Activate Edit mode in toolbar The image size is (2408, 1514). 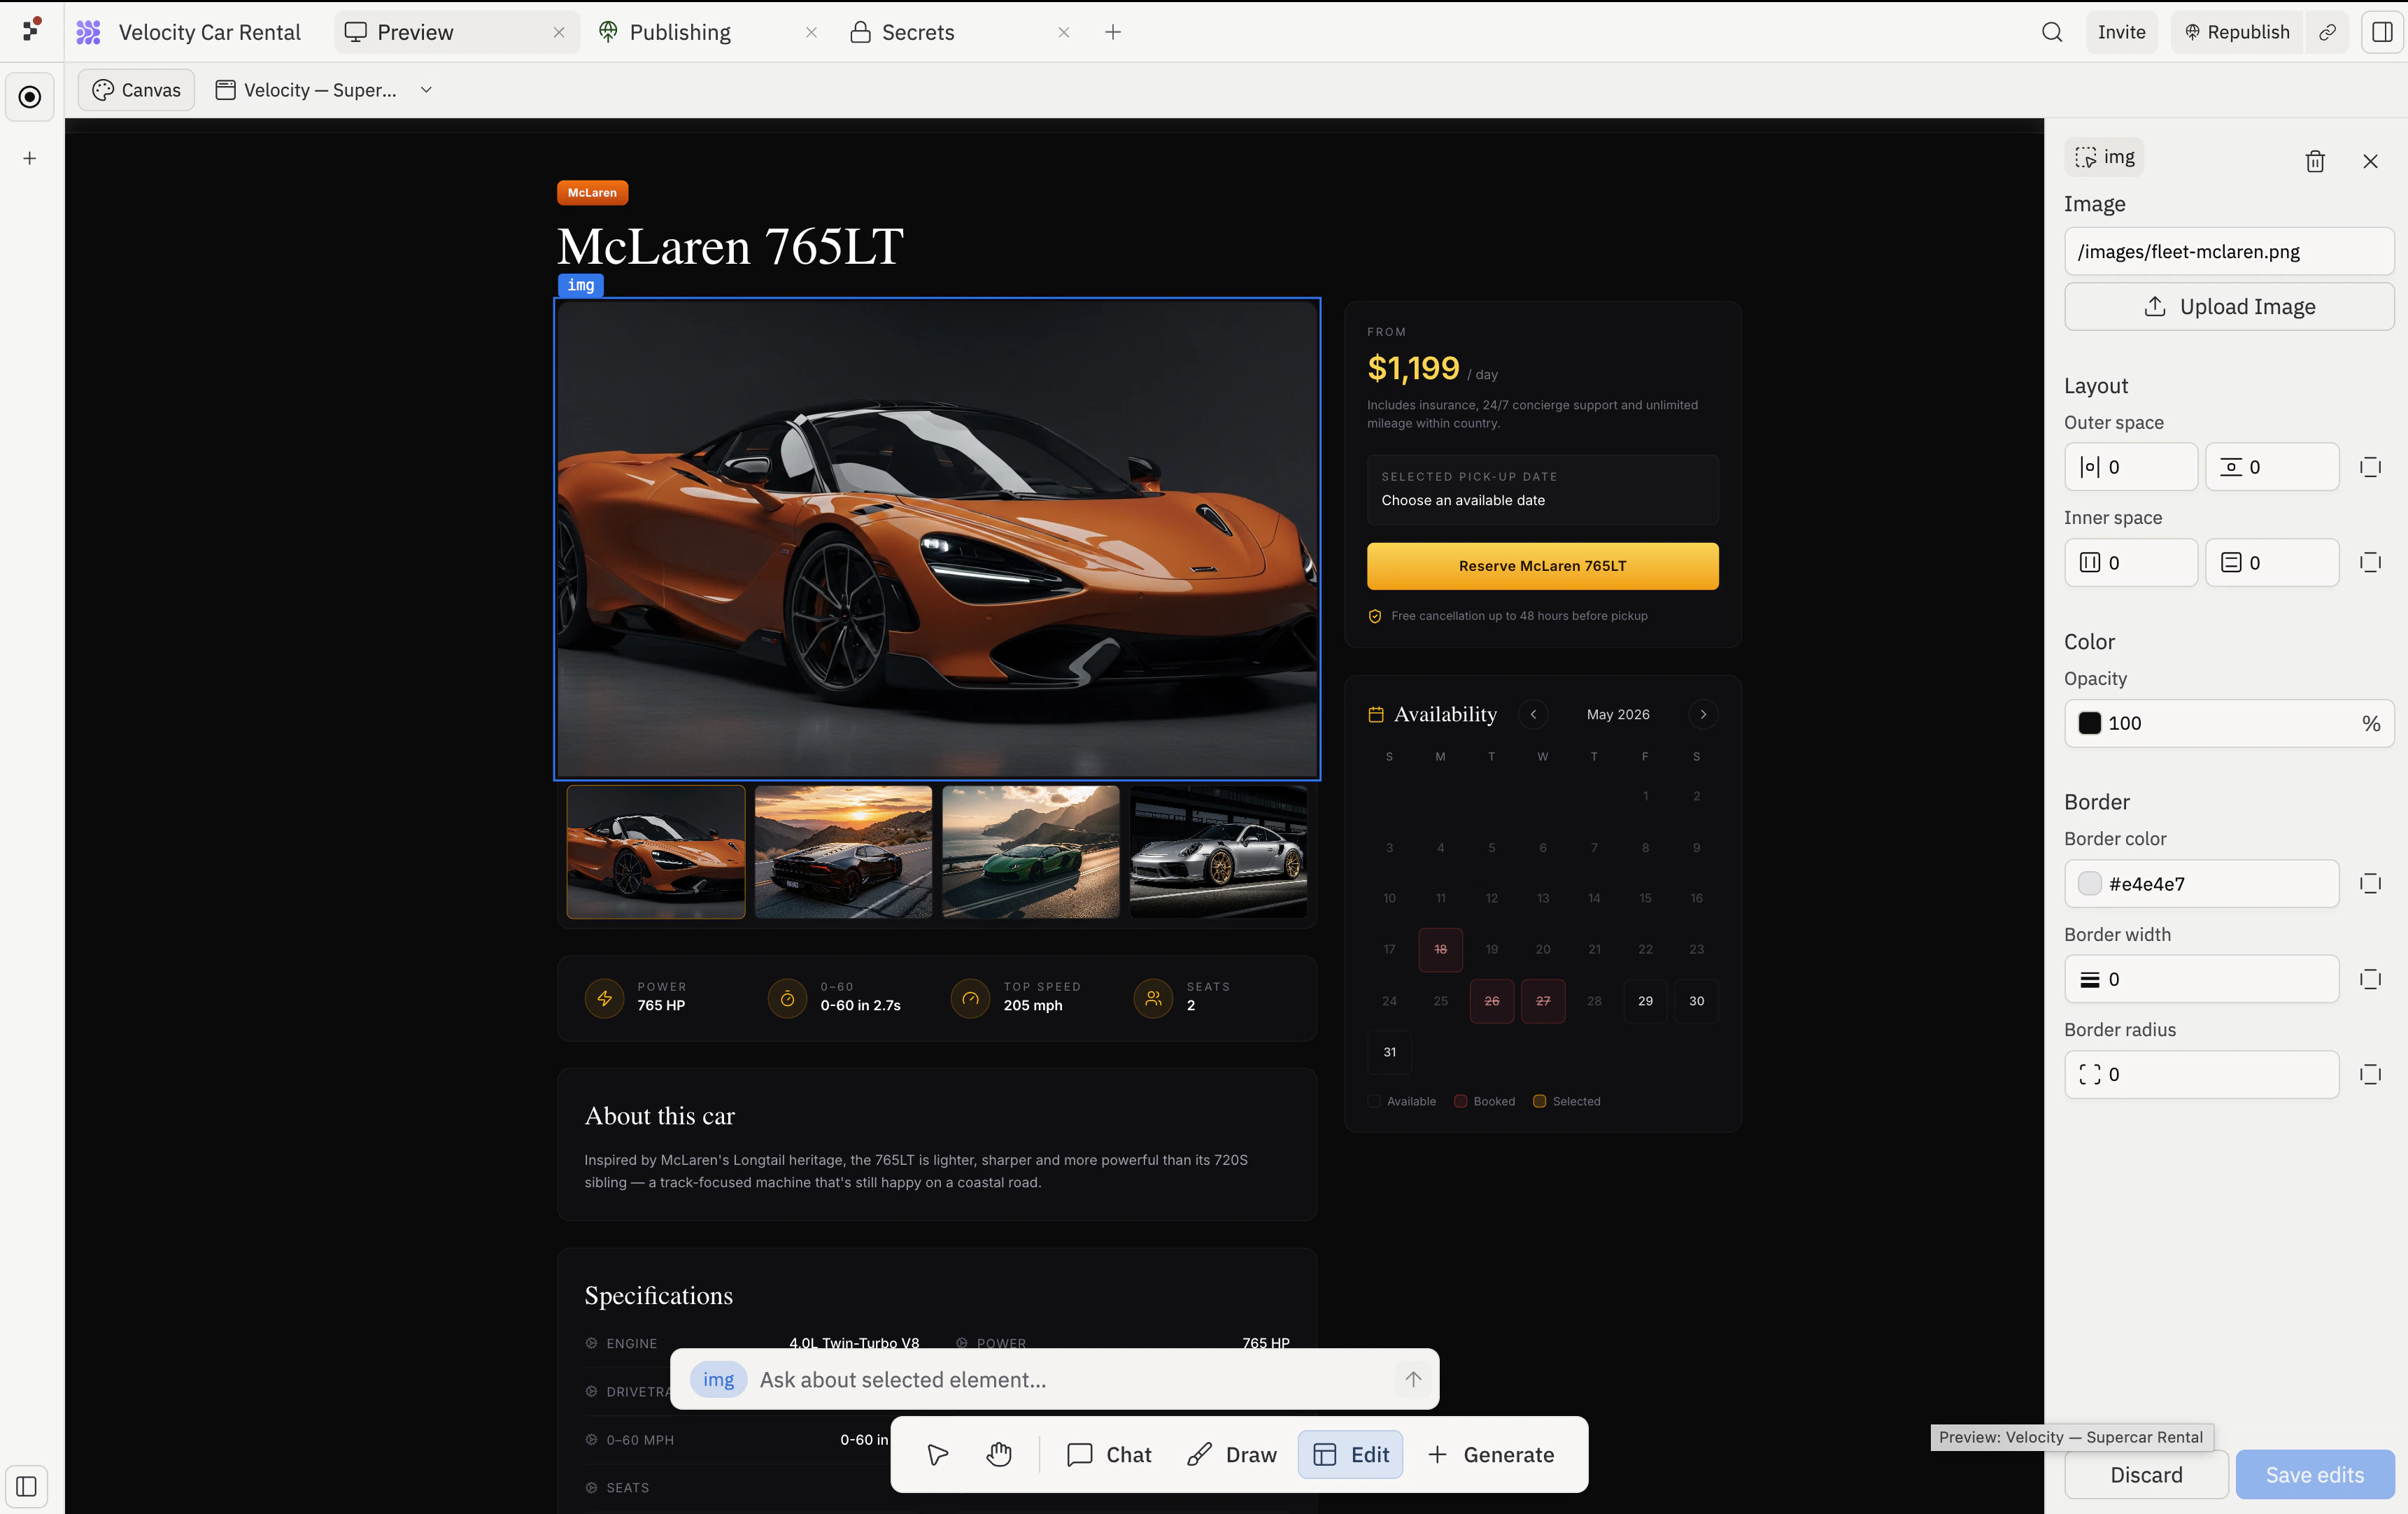(1350, 1454)
